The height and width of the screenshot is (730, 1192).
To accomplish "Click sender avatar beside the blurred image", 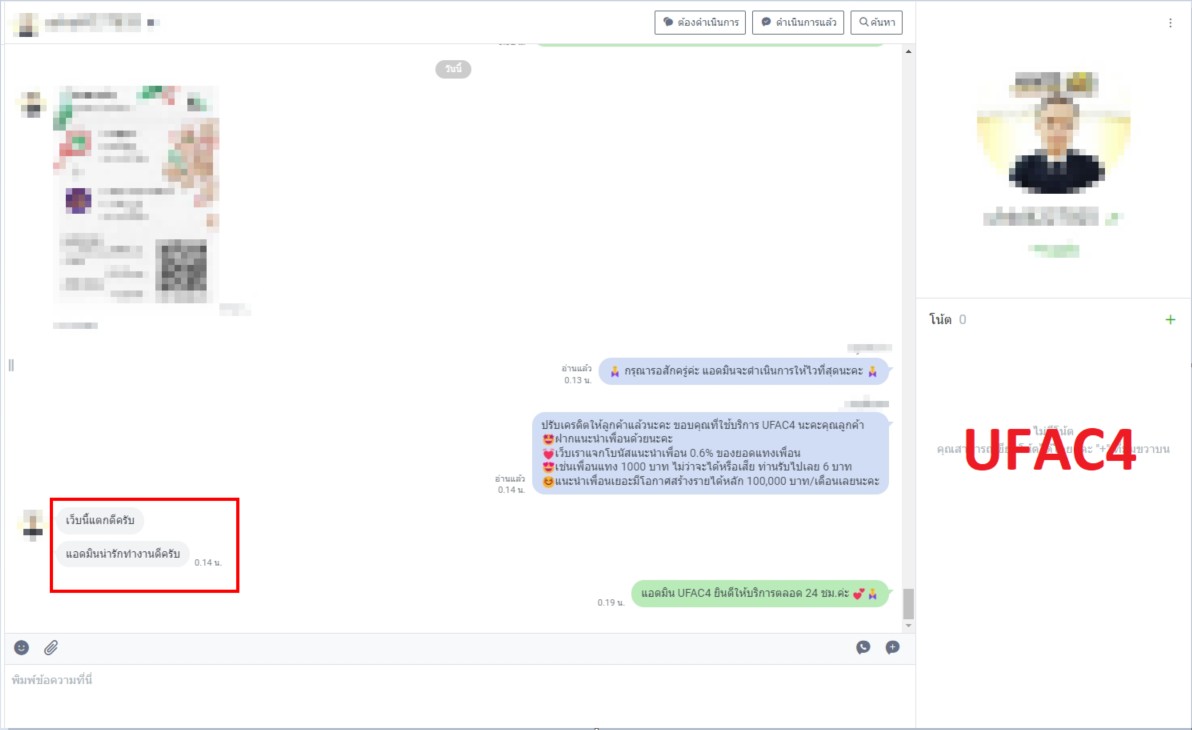I will 33,103.
